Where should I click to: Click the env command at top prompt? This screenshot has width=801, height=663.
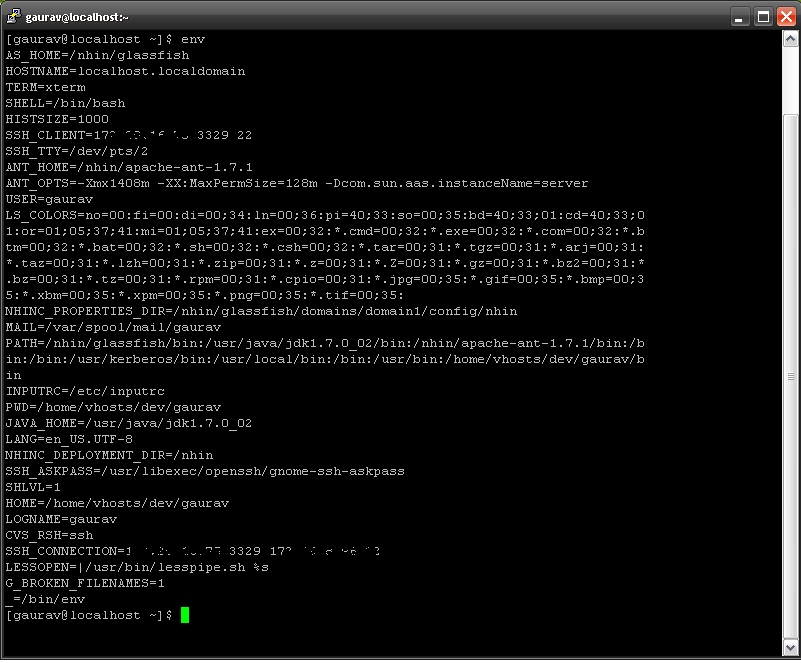click(x=190, y=39)
